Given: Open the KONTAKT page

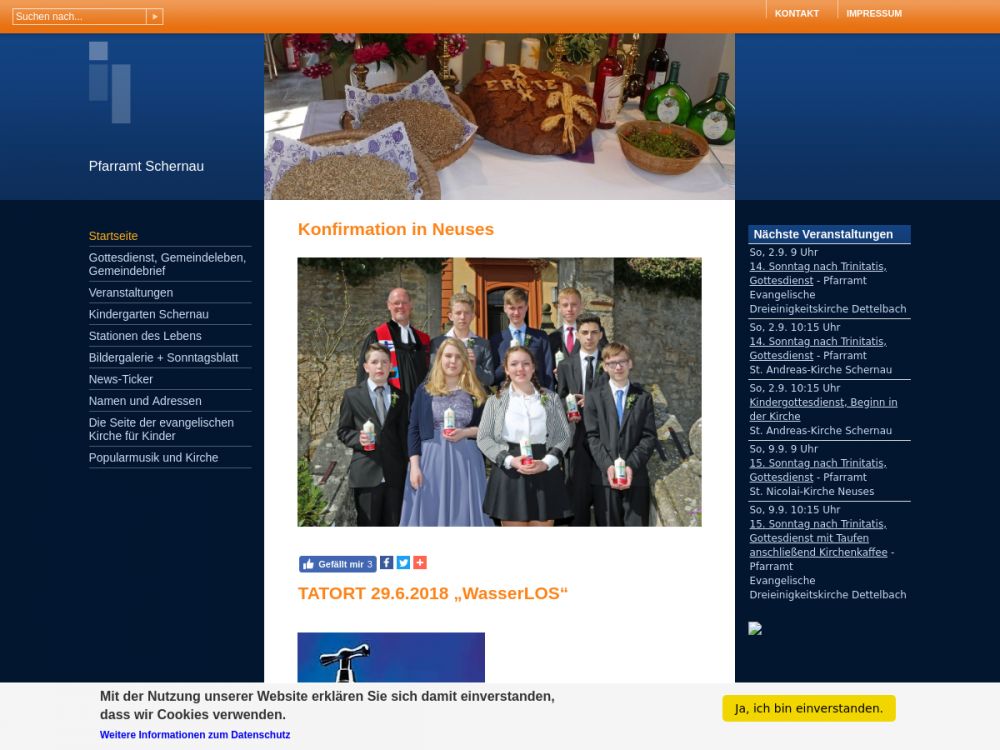Looking at the screenshot, I should click(x=796, y=14).
